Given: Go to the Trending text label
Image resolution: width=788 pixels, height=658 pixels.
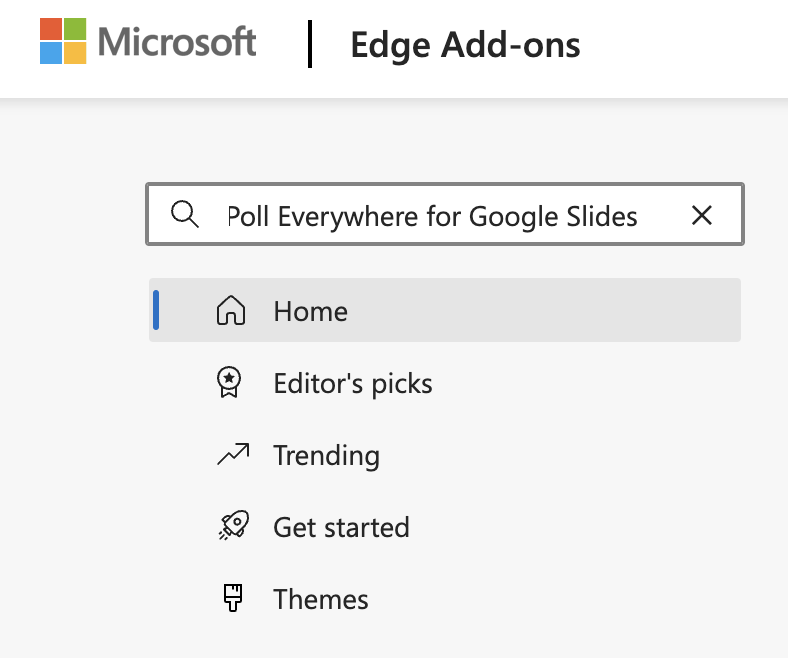Looking at the screenshot, I should (x=327, y=456).
